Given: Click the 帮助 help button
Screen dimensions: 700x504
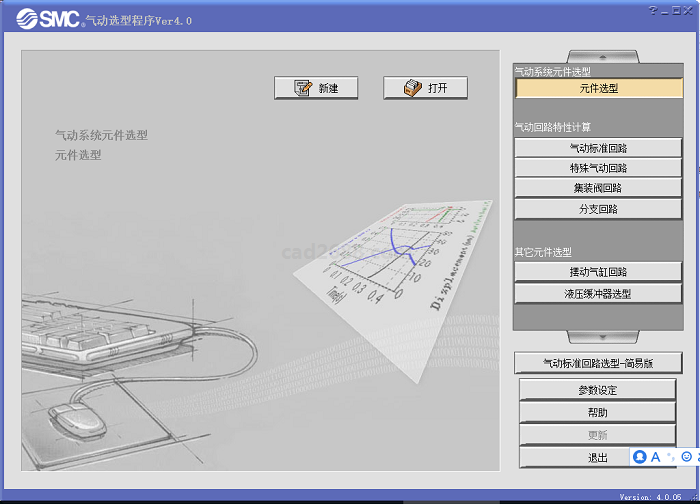Looking at the screenshot, I should coord(599,412).
